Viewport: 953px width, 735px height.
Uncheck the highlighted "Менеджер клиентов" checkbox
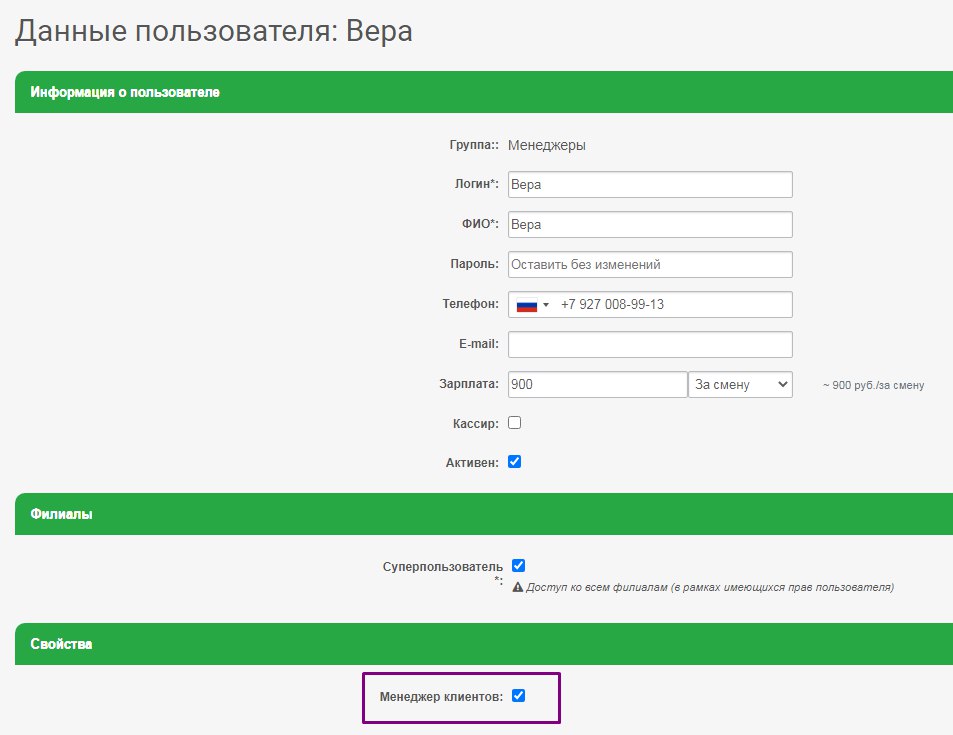point(518,697)
